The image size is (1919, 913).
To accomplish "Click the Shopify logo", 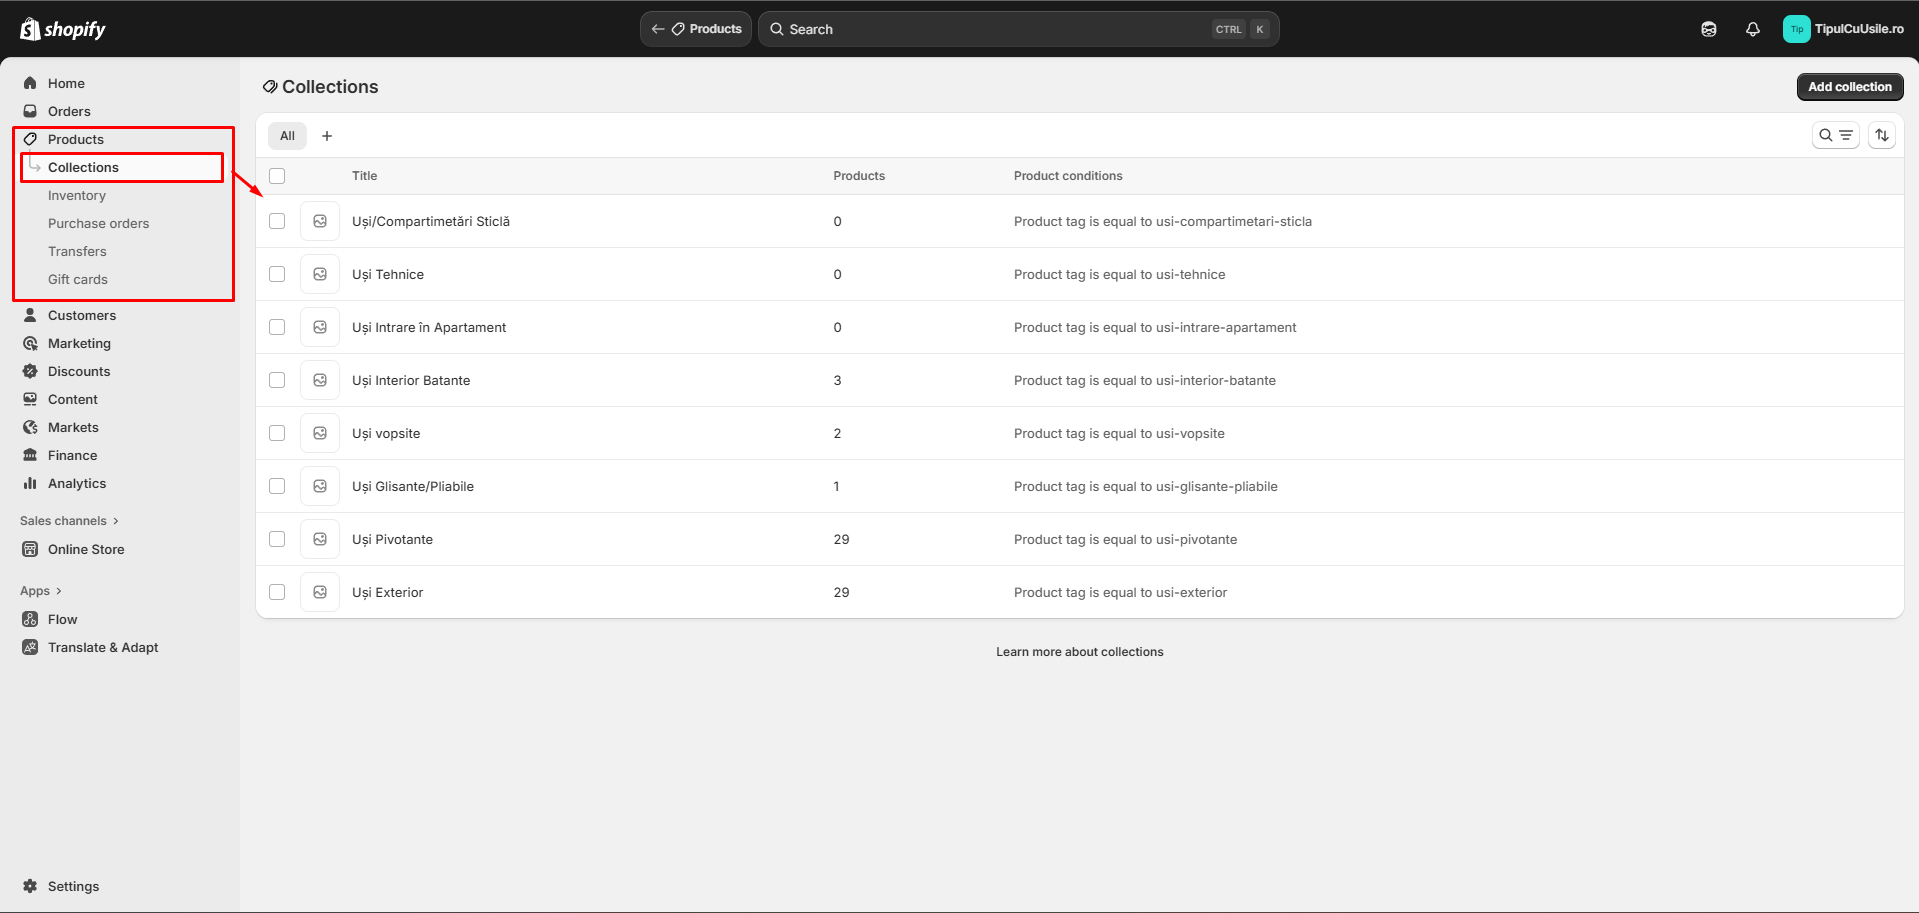I will point(63,29).
